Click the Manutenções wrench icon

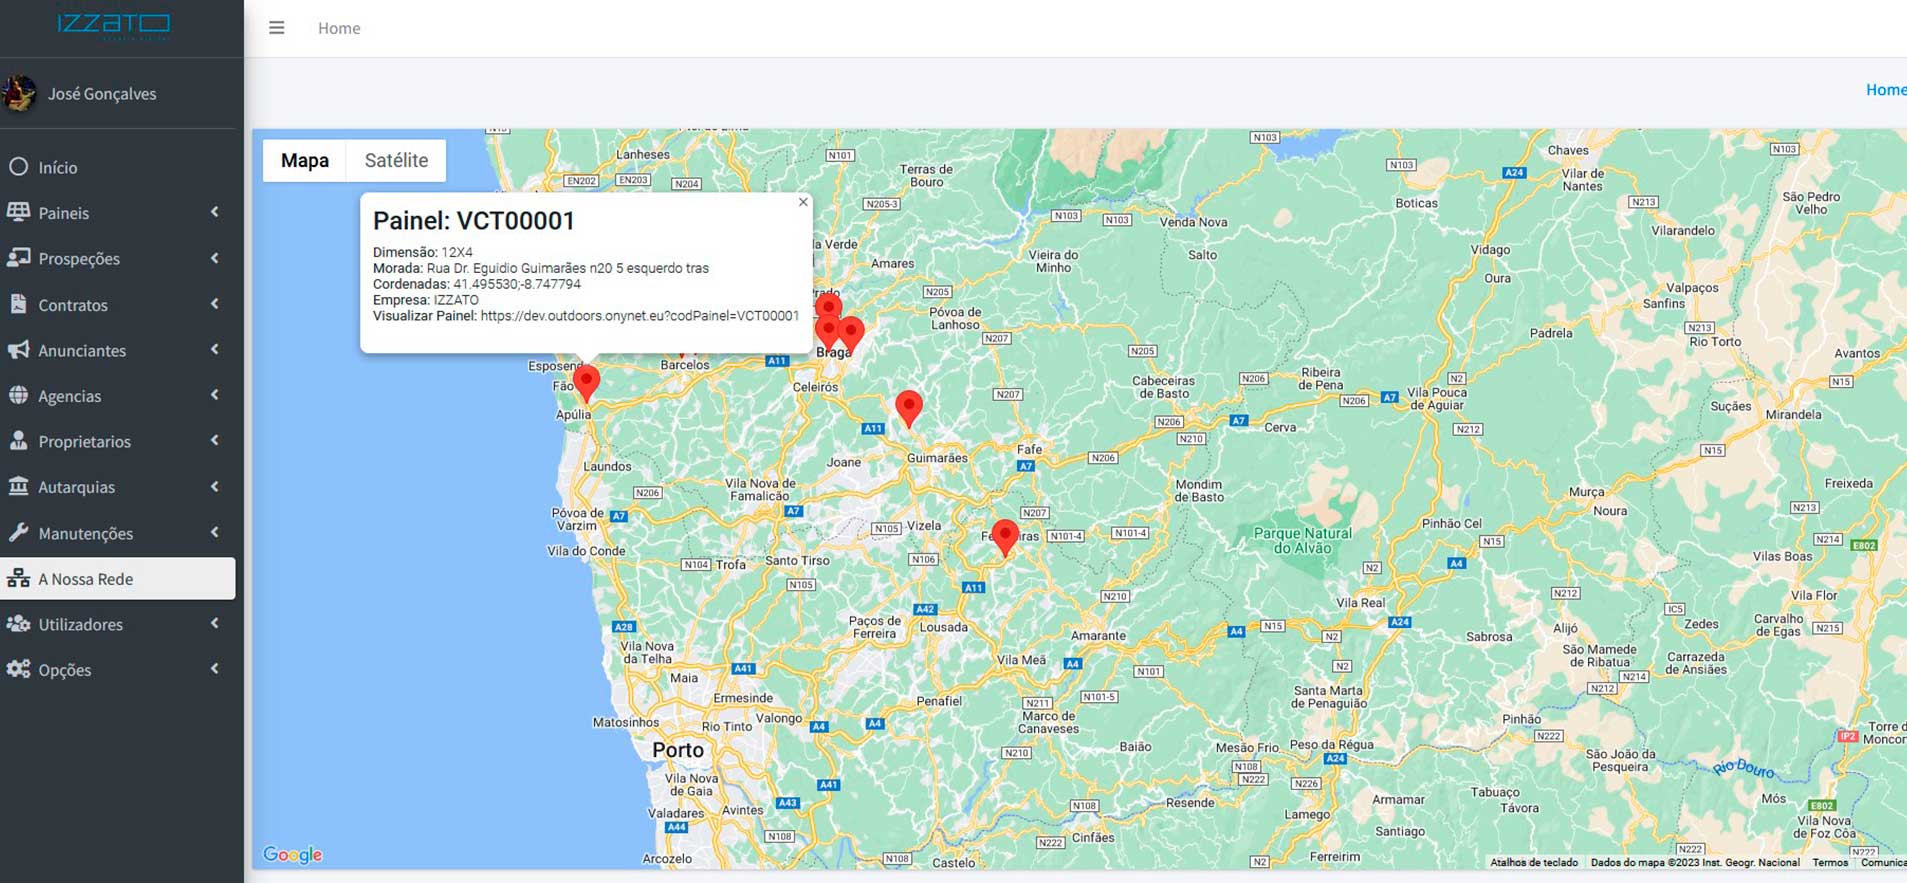(x=18, y=532)
